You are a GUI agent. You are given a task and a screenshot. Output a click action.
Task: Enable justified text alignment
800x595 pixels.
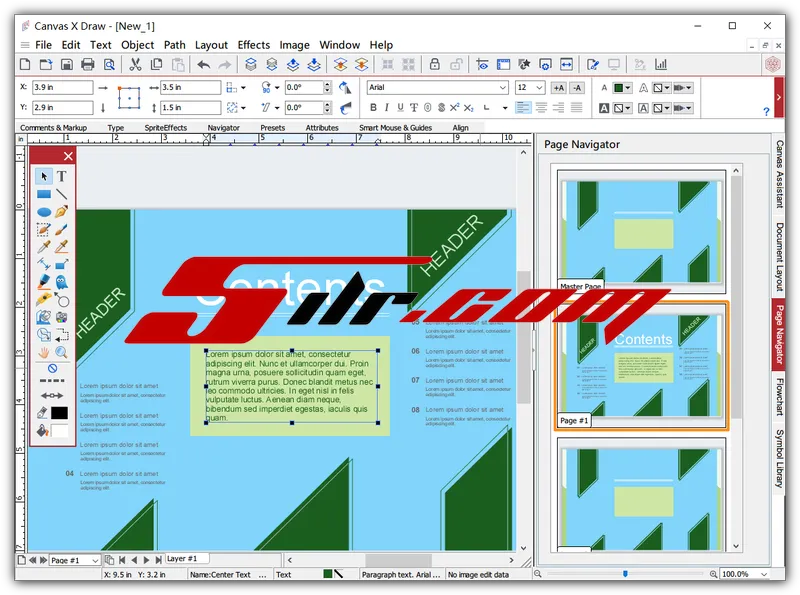click(577, 107)
